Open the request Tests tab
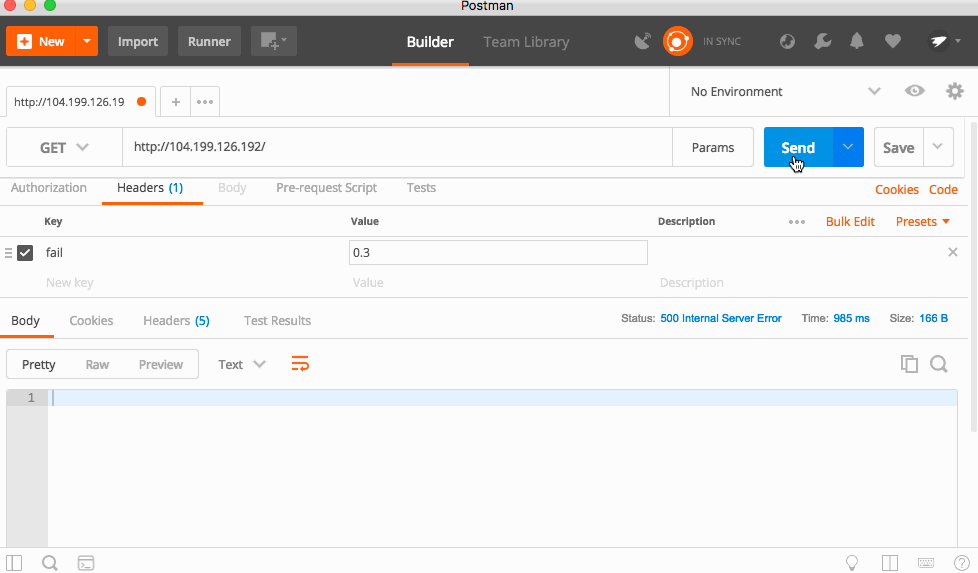 pos(421,188)
